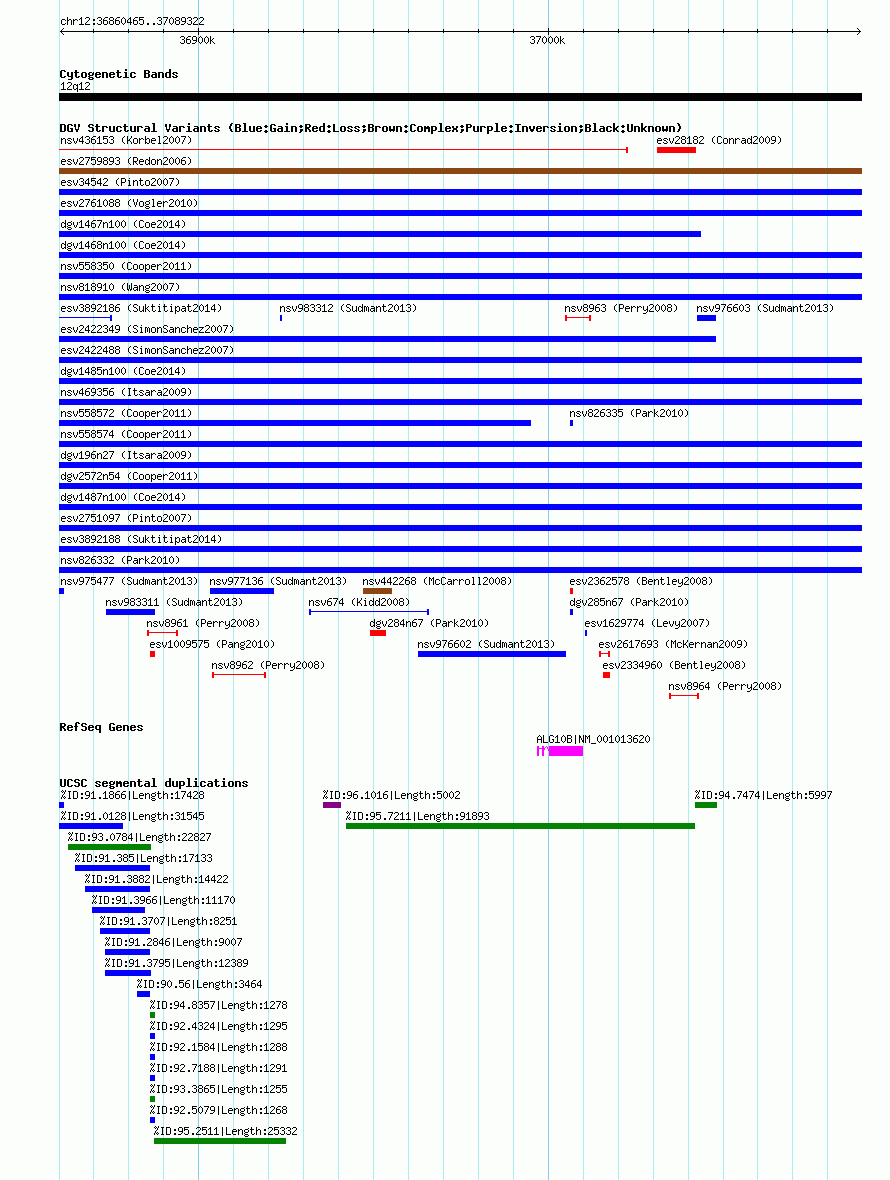
Task: Open %ID:91.3882|Length:14422 duplication
Action: pos(156,880)
